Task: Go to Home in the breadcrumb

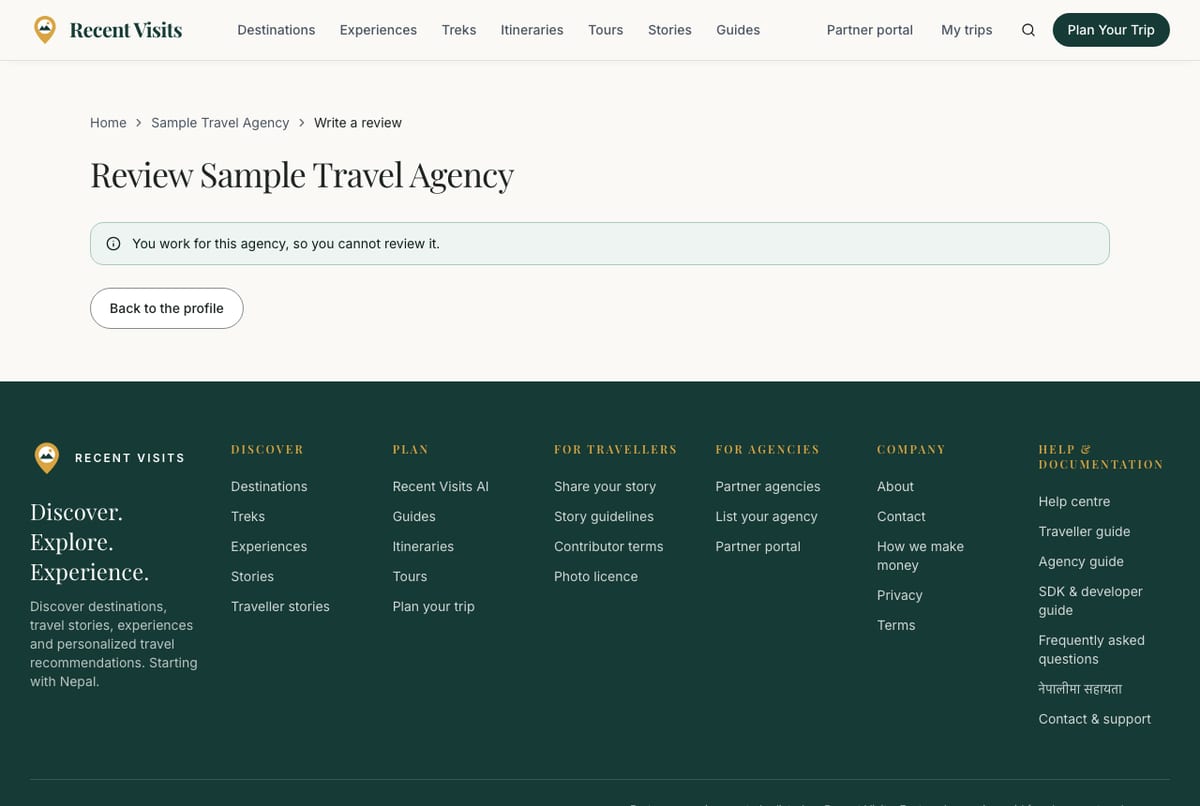Action: click(x=108, y=123)
